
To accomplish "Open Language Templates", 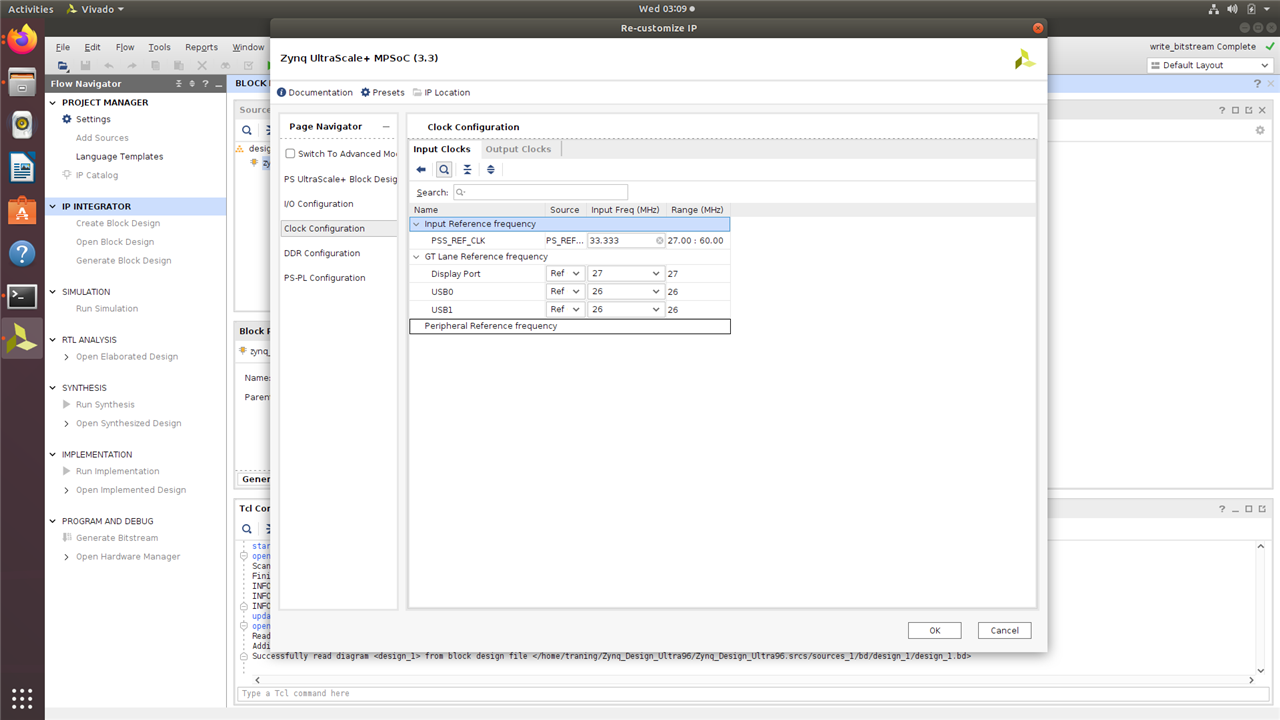I will pos(119,157).
